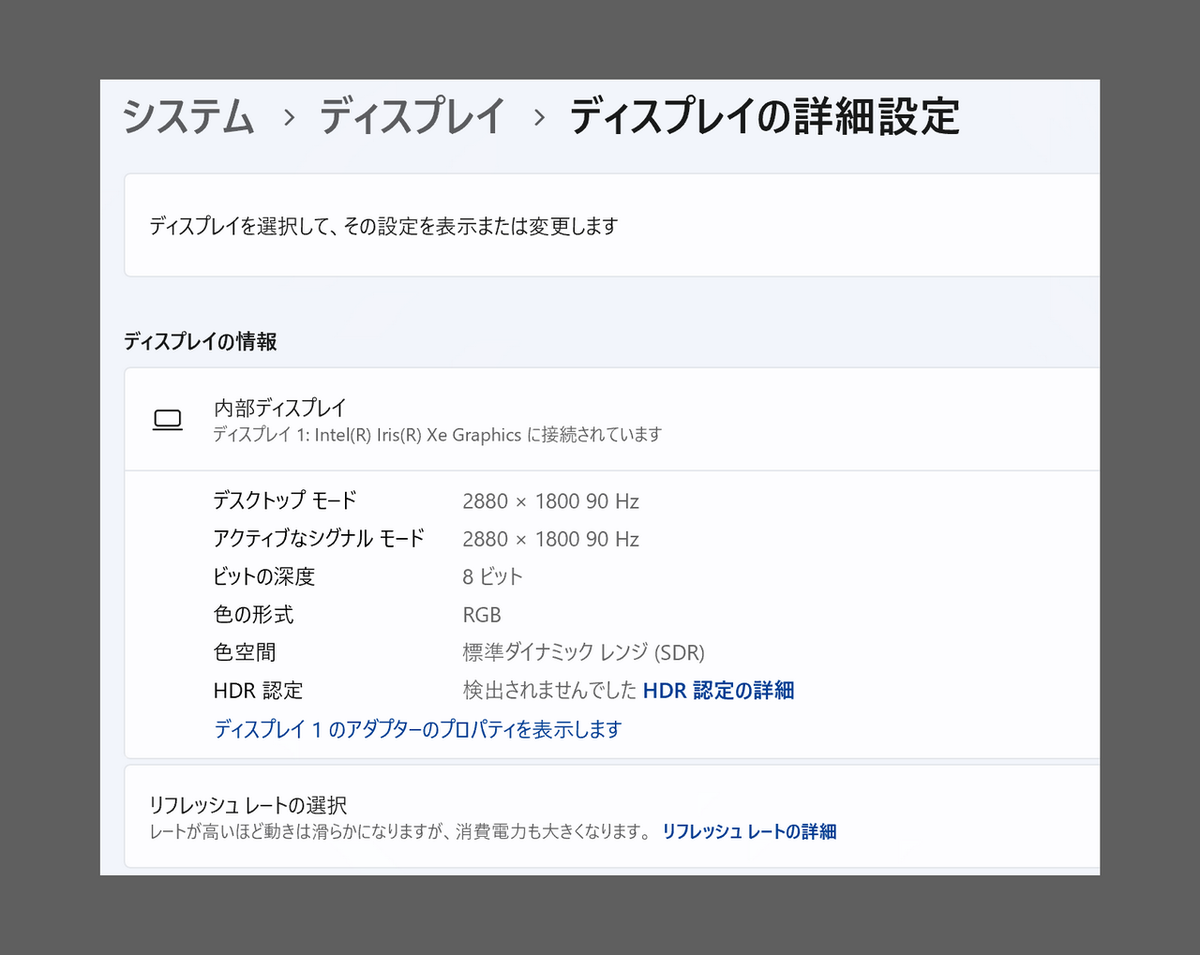Click the 検出されませんでした text
1200x955 pixels.
coord(550,691)
